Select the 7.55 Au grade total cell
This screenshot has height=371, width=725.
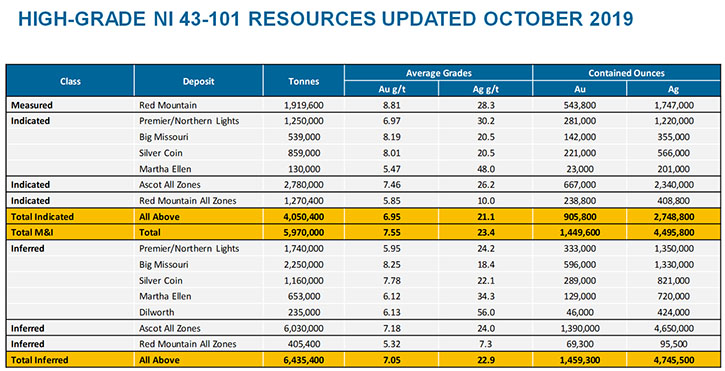coord(391,232)
